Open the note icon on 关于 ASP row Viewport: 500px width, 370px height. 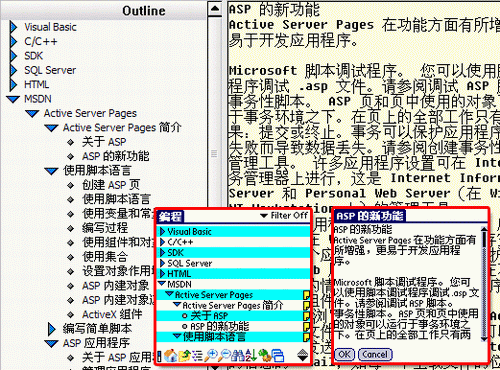[x=306, y=316]
